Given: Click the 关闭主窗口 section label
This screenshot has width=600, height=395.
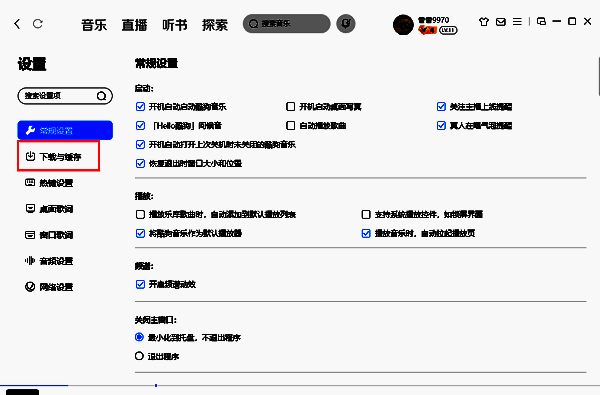Looking at the screenshot, I should coord(155,320).
